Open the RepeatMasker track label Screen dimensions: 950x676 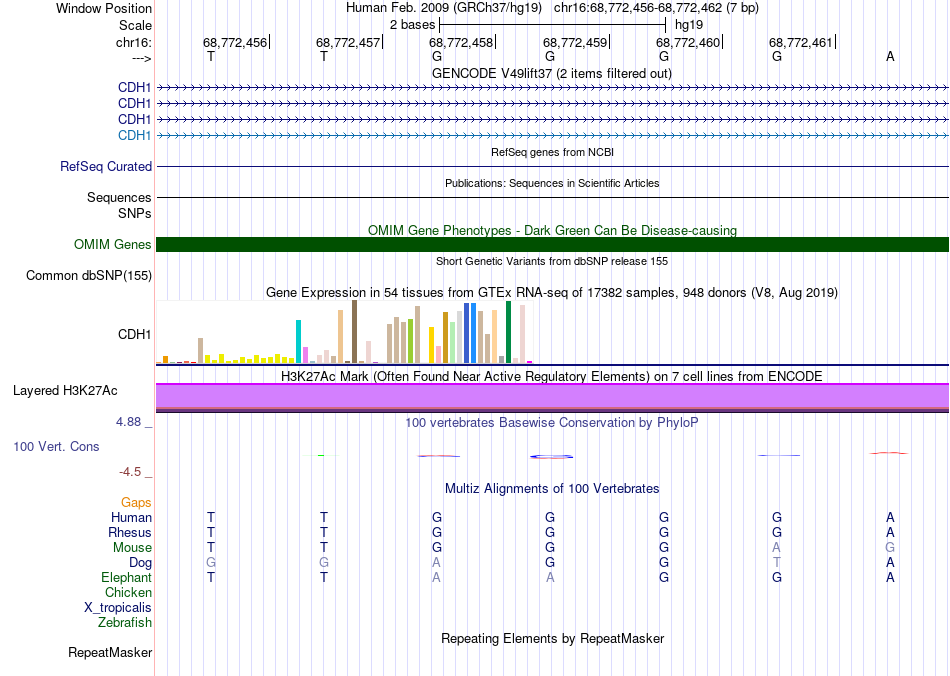tap(110, 653)
